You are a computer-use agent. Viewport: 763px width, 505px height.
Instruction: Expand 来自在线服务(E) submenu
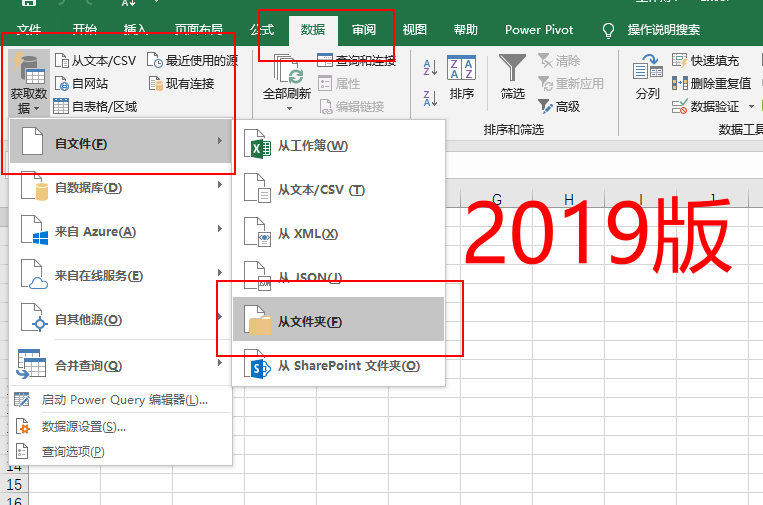tap(121, 275)
